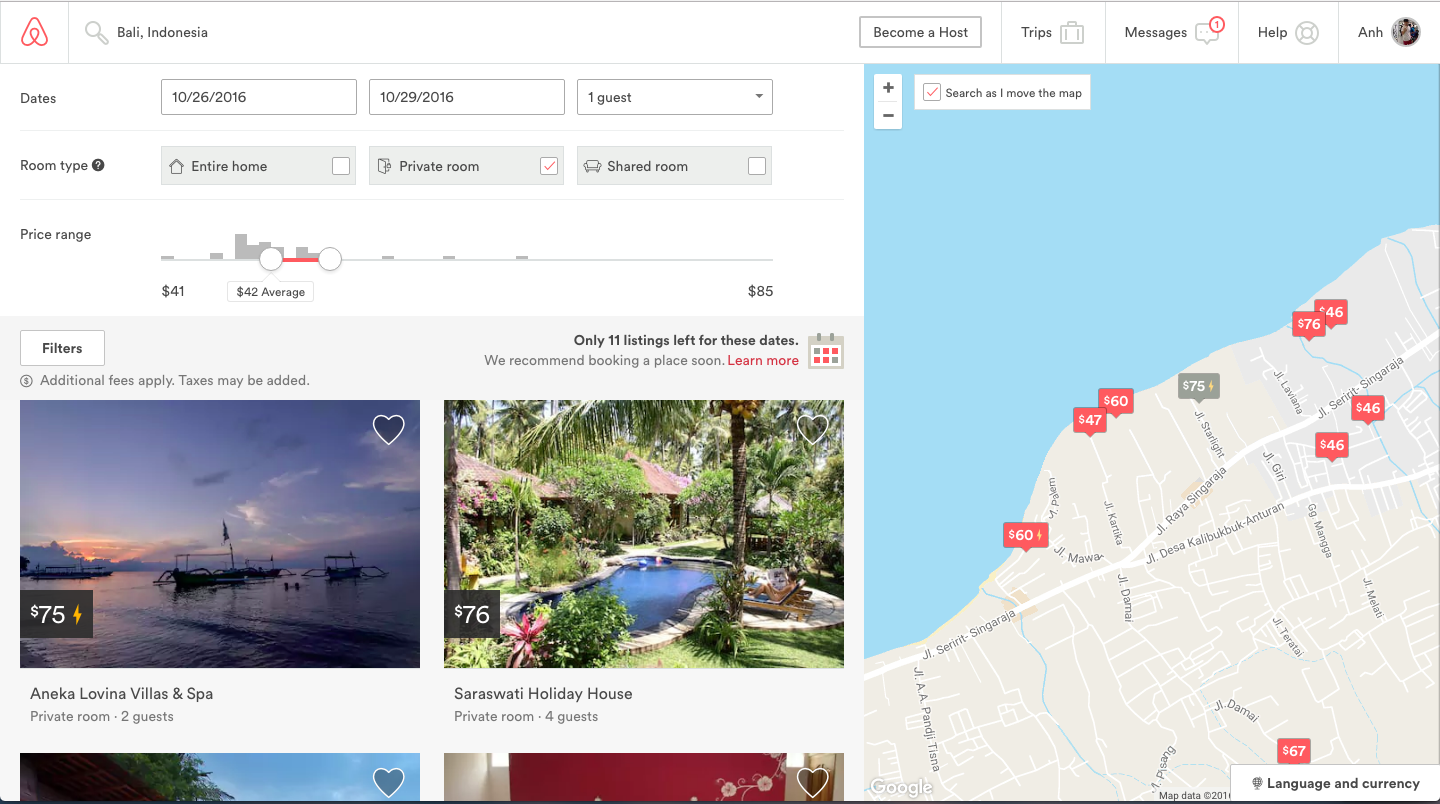Zoom out on the map
Image resolution: width=1440 pixels, height=804 pixels.
[x=888, y=115]
